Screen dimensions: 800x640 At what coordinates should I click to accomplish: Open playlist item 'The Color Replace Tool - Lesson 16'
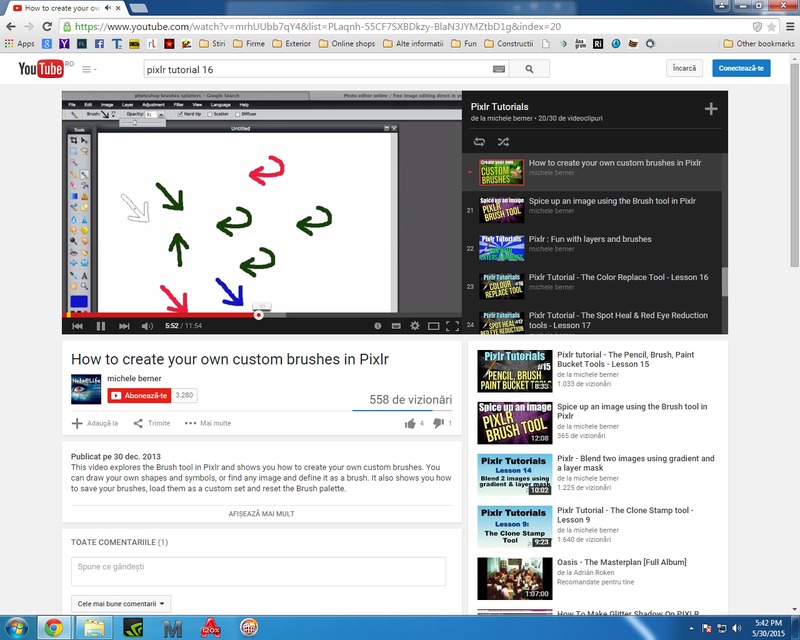tap(591, 286)
